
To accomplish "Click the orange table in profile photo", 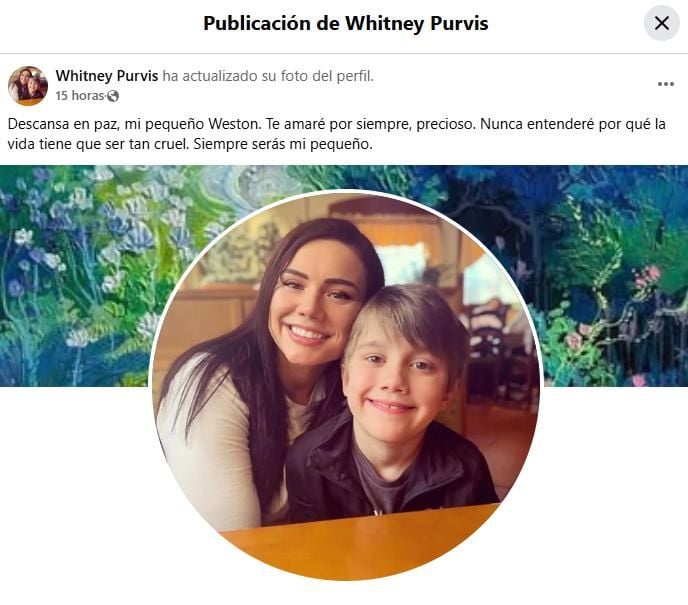I will point(360,542).
